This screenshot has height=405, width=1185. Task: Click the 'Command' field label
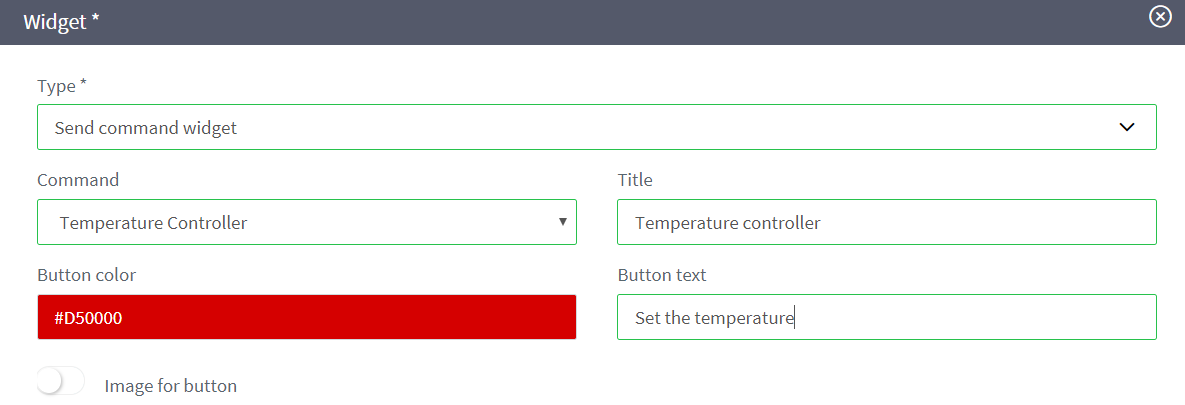point(78,180)
